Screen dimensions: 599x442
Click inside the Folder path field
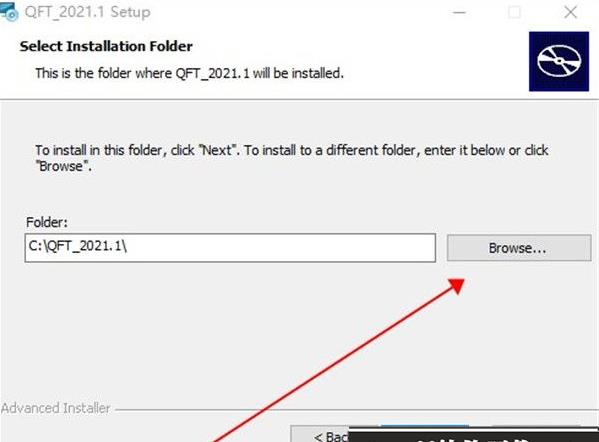pos(230,248)
